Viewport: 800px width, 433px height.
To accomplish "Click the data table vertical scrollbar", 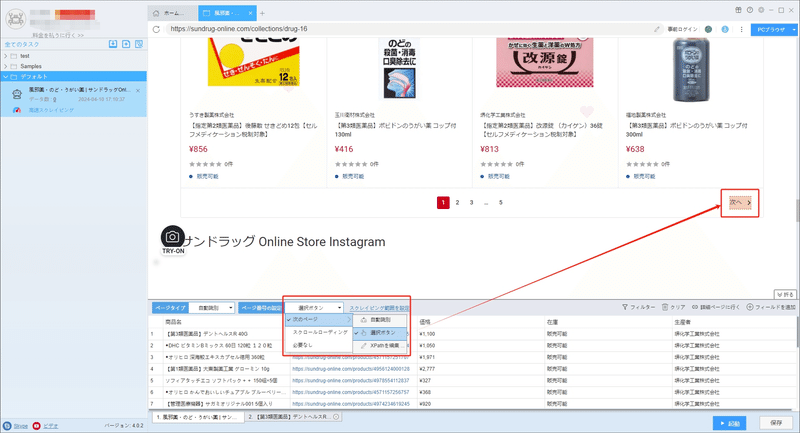I will pos(797,334).
